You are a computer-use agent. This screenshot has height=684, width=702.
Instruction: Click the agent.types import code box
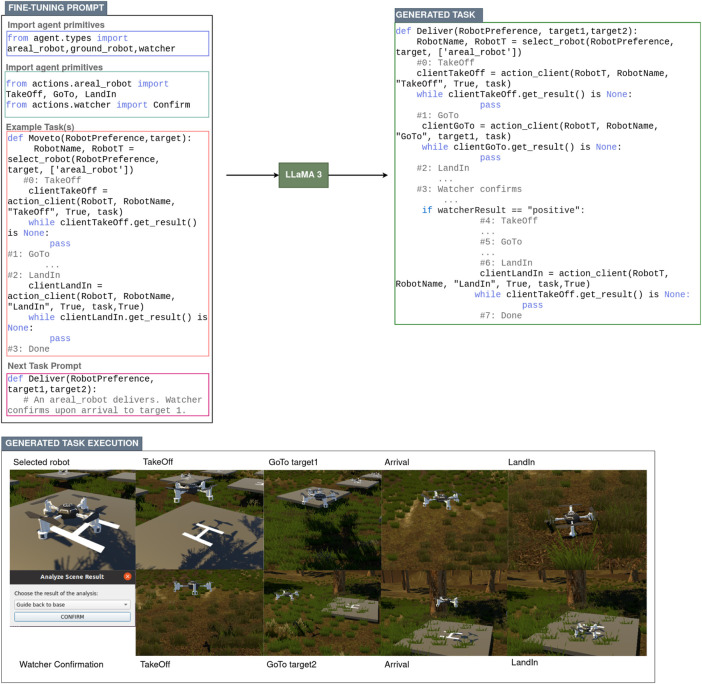[107, 43]
